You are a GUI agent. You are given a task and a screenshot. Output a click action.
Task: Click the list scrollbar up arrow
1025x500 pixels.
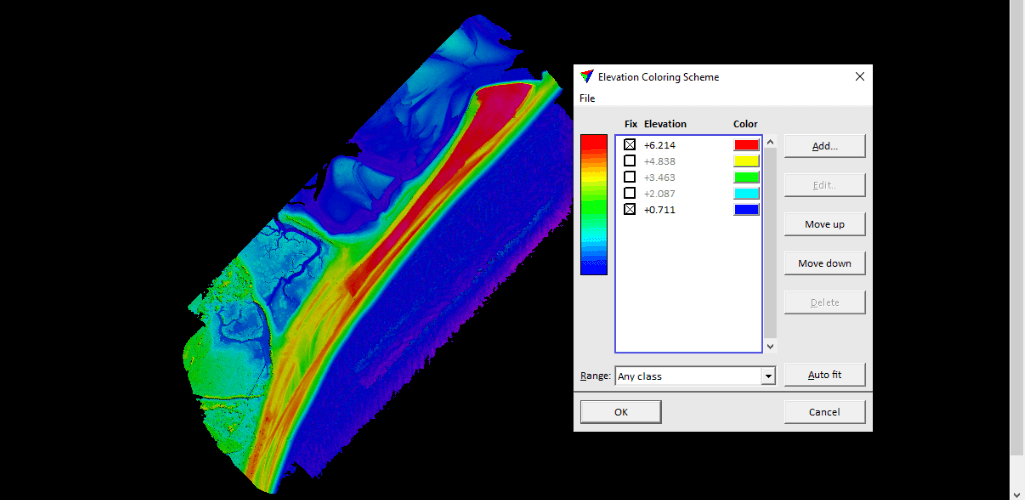(771, 142)
